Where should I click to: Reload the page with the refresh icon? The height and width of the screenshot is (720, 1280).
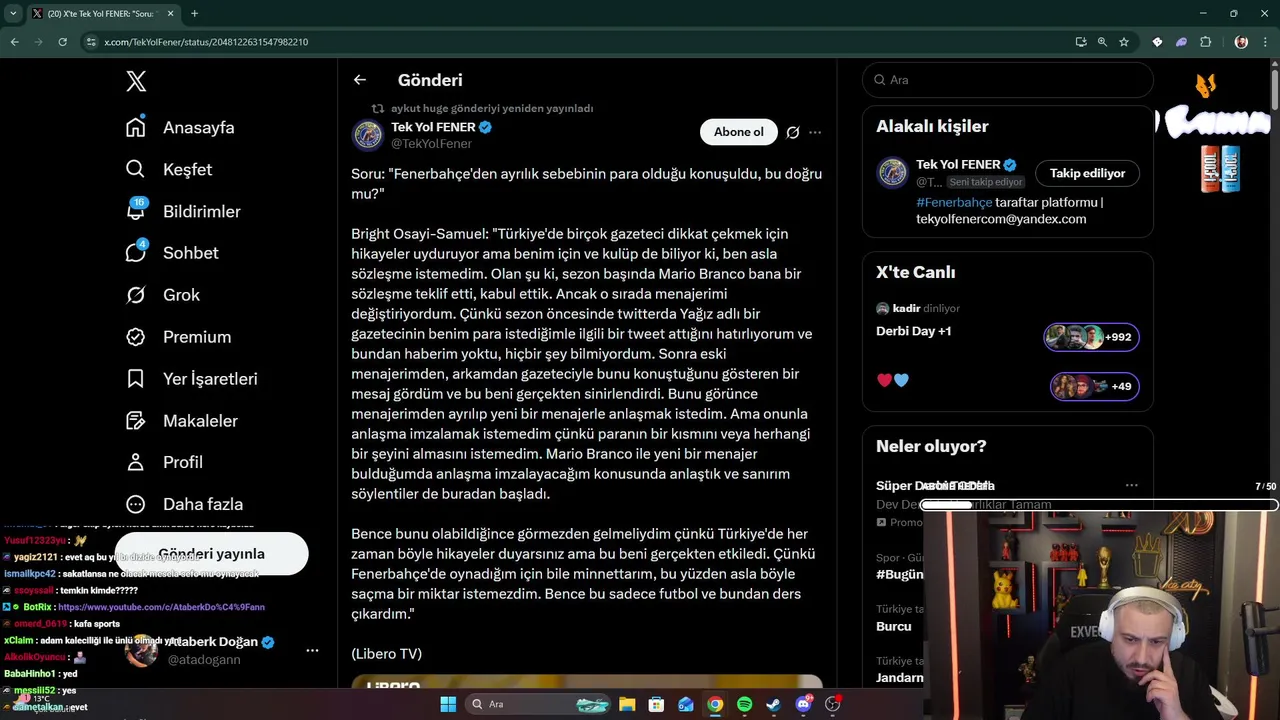click(x=62, y=42)
